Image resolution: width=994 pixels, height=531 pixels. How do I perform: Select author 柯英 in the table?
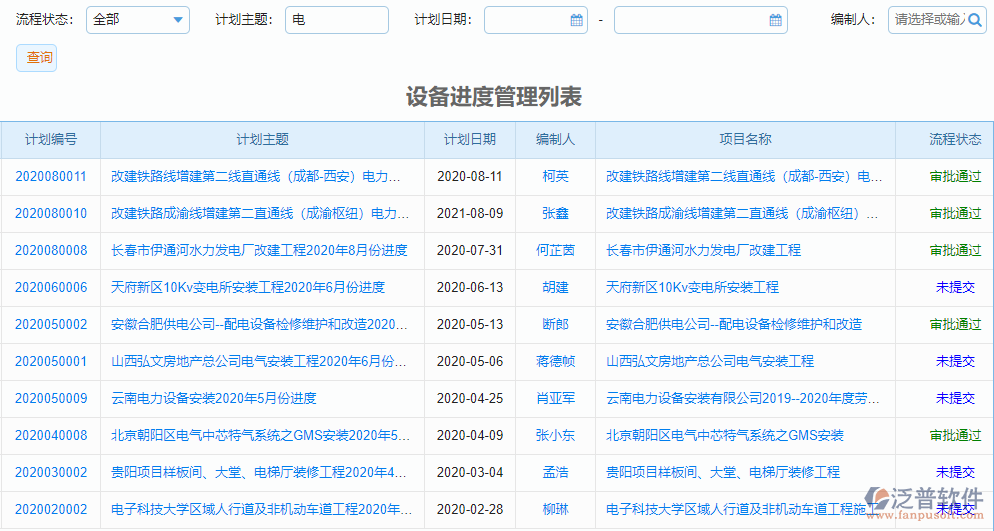click(555, 176)
